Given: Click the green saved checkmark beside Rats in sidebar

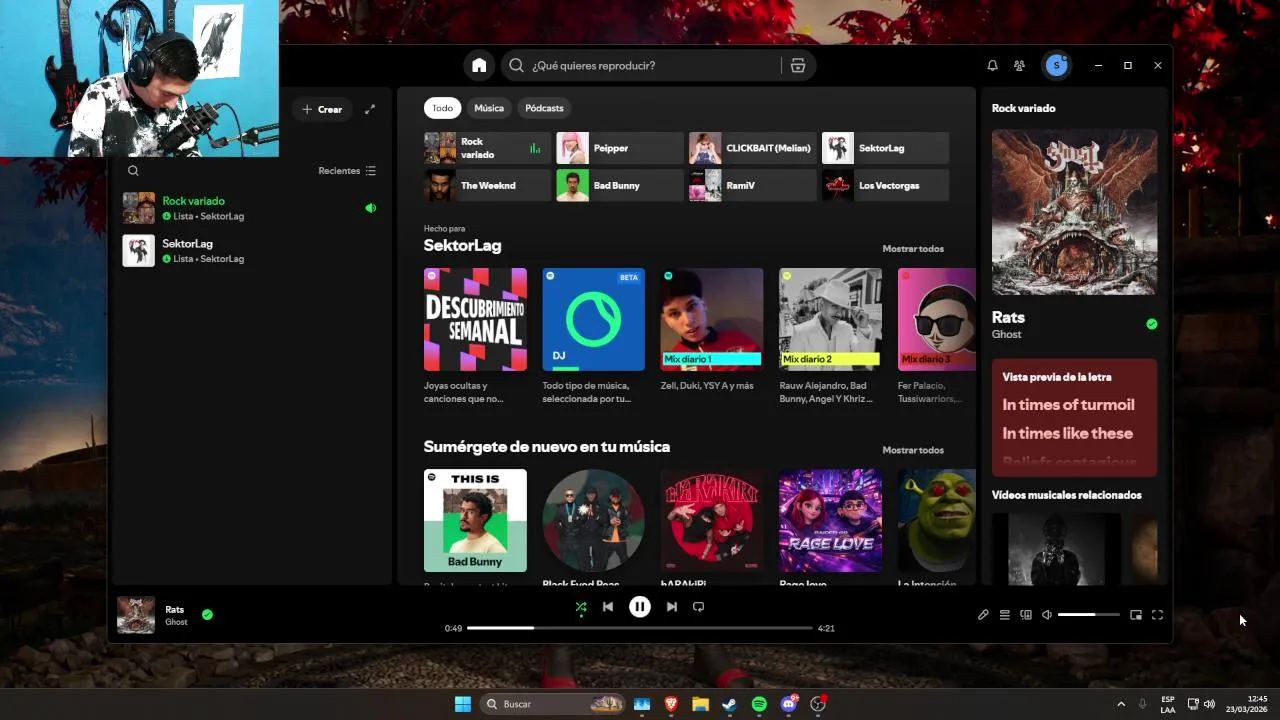Looking at the screenshot, I should coord(1152,324).
